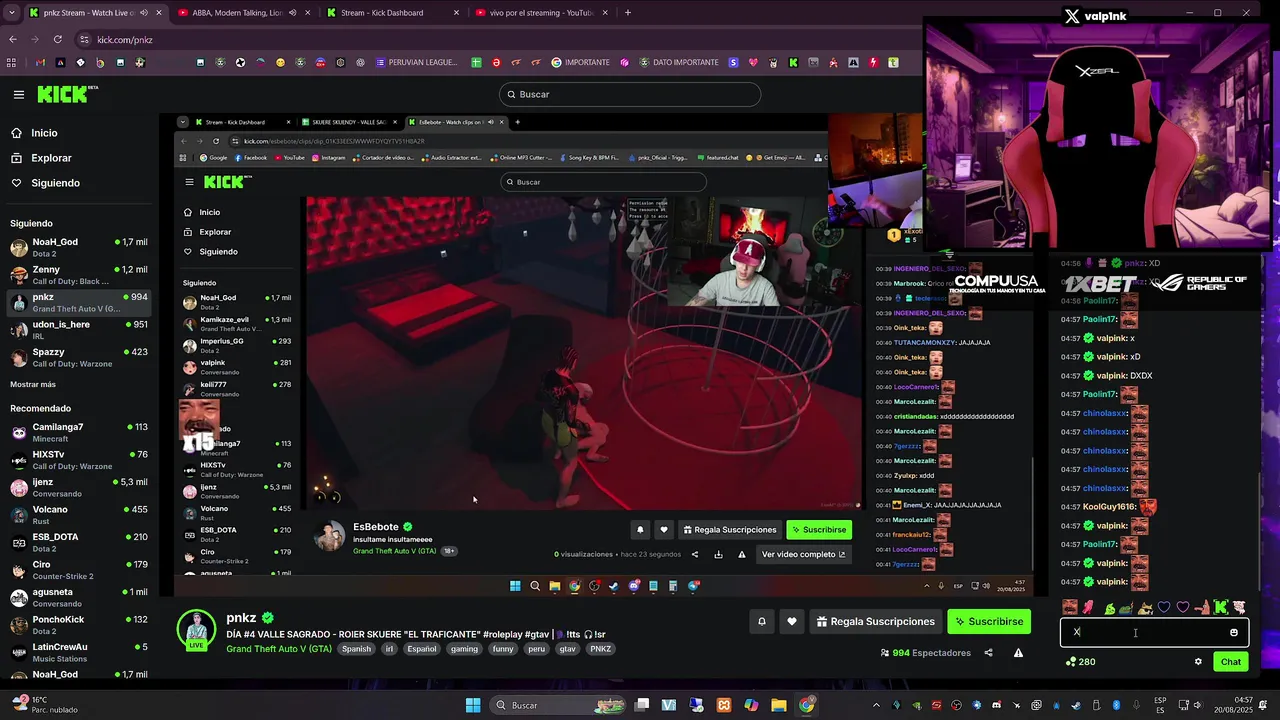Select the PNKZ stream tag
The image size is (1280, 720).
(600, 649)
